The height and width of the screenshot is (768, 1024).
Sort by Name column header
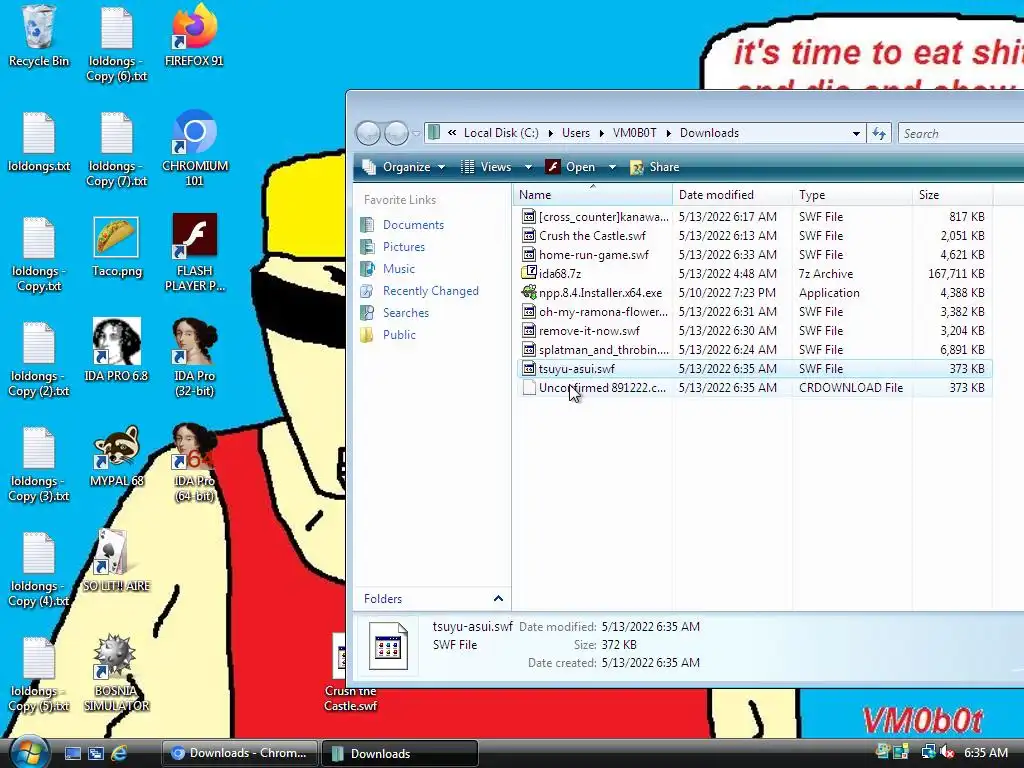(x=593, y=195)
